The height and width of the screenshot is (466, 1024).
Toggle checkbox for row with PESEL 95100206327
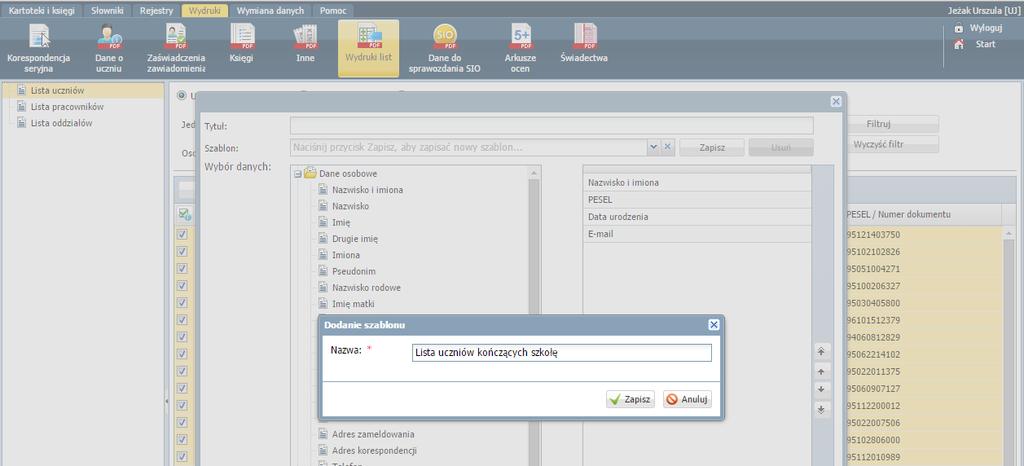[x=182, y=286]
